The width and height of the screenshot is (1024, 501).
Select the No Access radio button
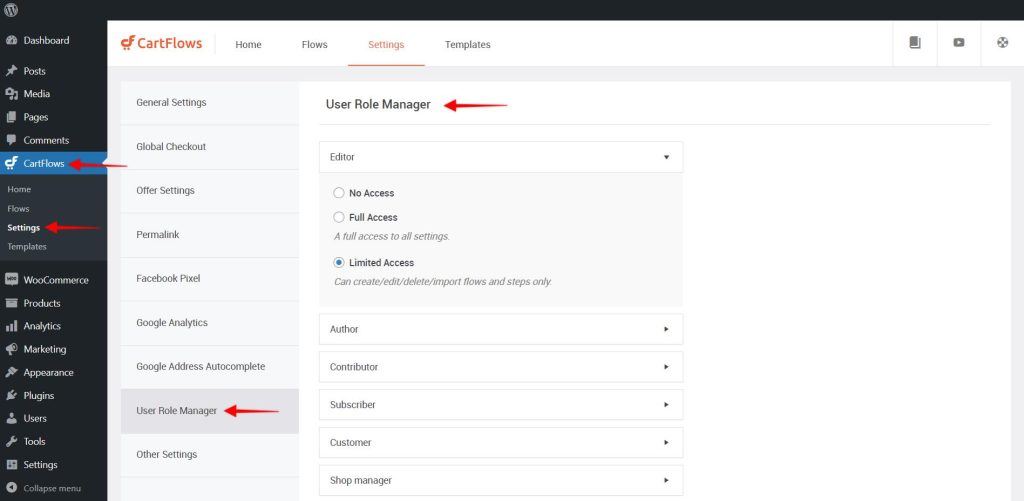click(338, 193)
